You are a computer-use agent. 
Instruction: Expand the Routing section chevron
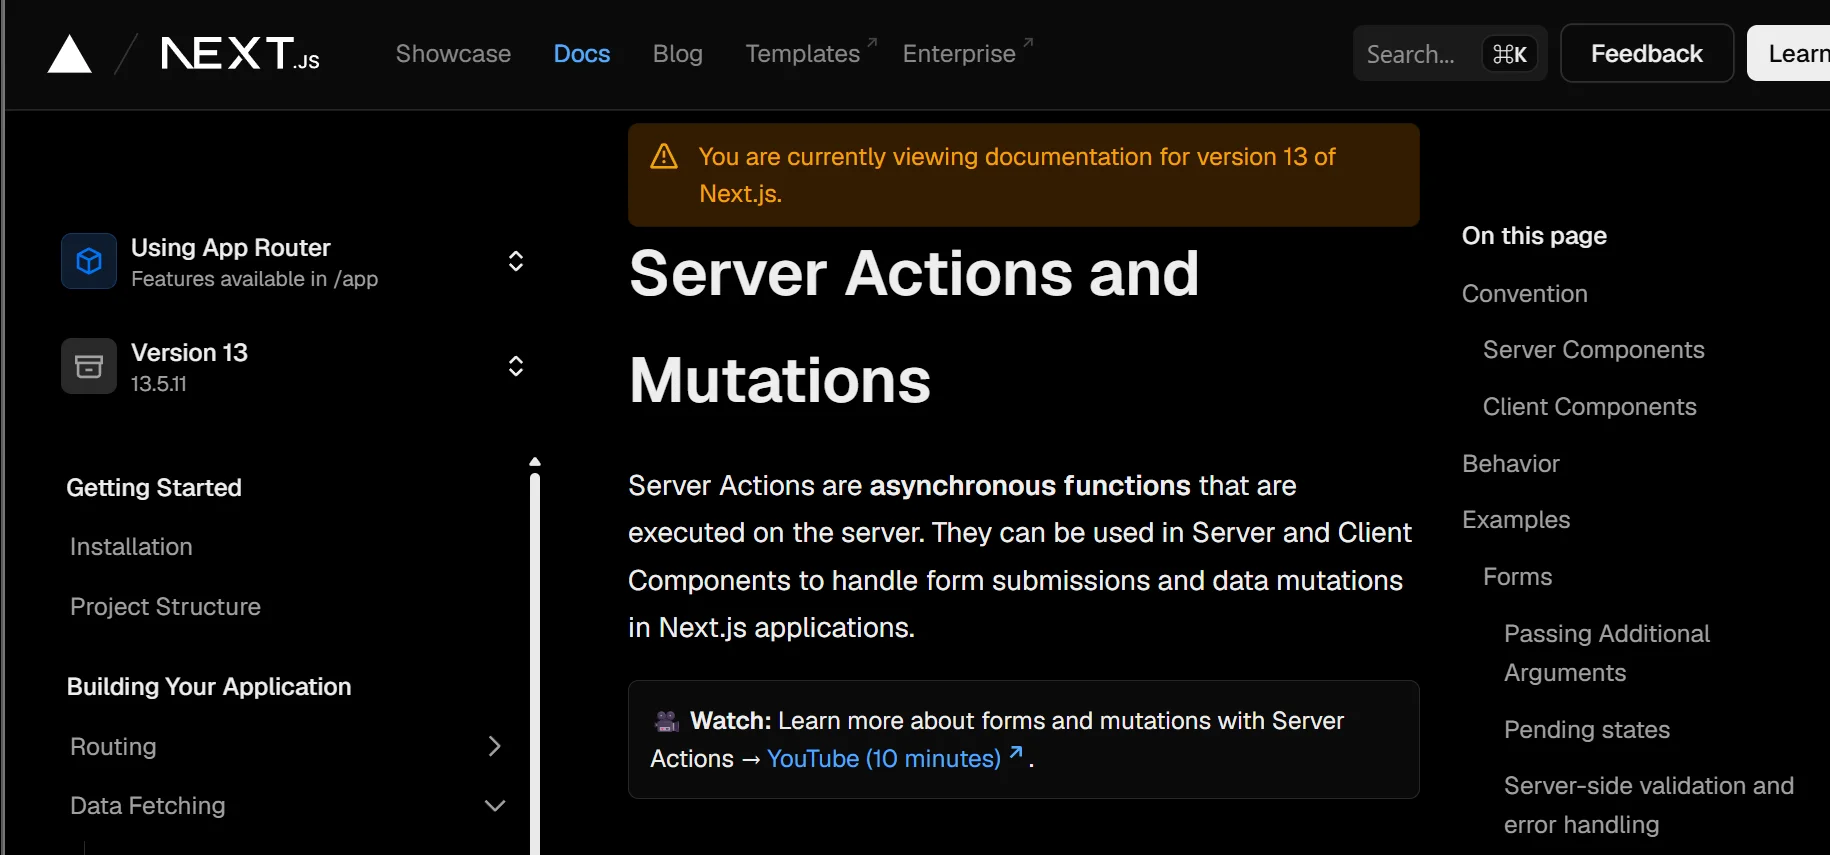coord(494,746)
